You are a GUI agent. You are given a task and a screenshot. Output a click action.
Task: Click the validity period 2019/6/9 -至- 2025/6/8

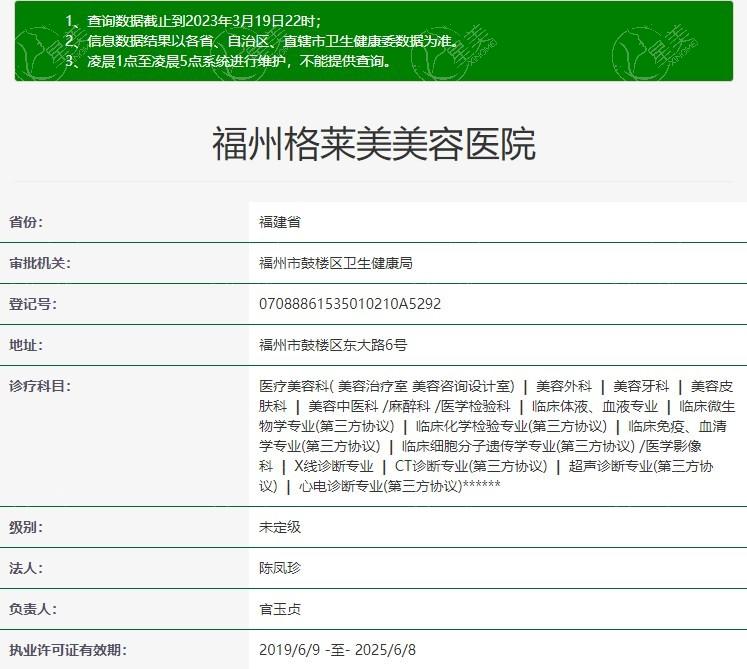[337, 650]
